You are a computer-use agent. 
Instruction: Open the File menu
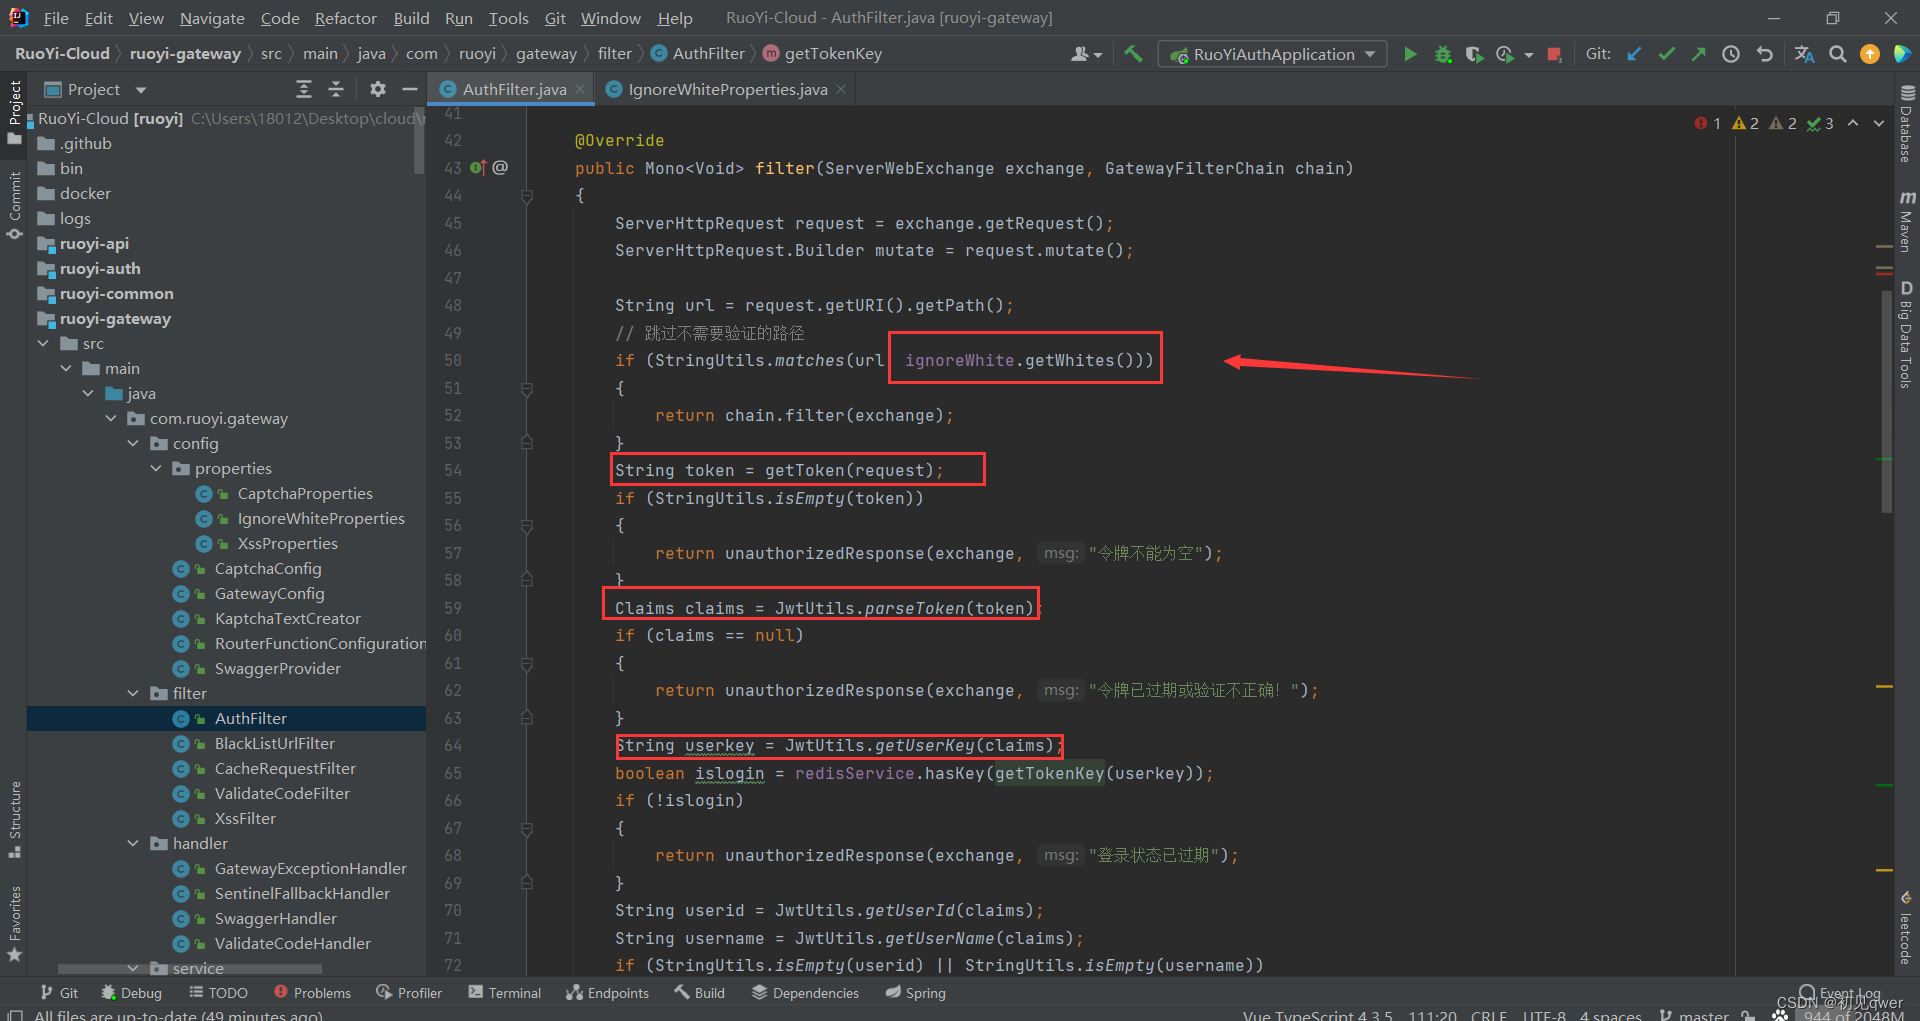tap(56, 18)
